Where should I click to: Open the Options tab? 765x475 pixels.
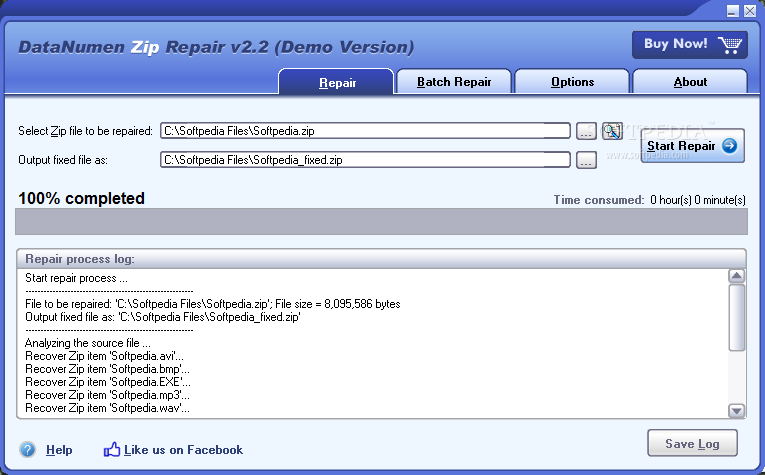[x=572, y=81]
